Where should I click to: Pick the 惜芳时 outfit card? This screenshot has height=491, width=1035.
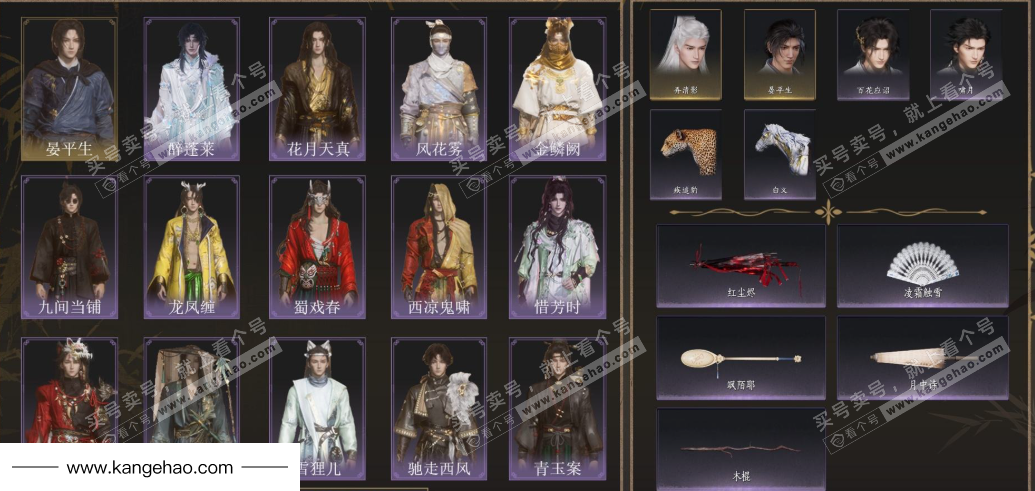pyautogui.click(x=558, y=247)
